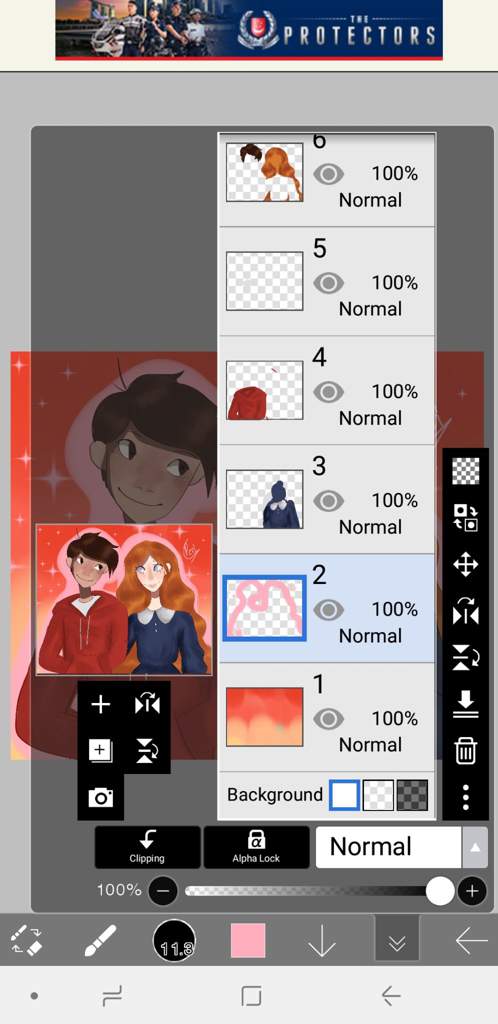
Task: Turn on Alpha Lock
Action: [257, 847]
